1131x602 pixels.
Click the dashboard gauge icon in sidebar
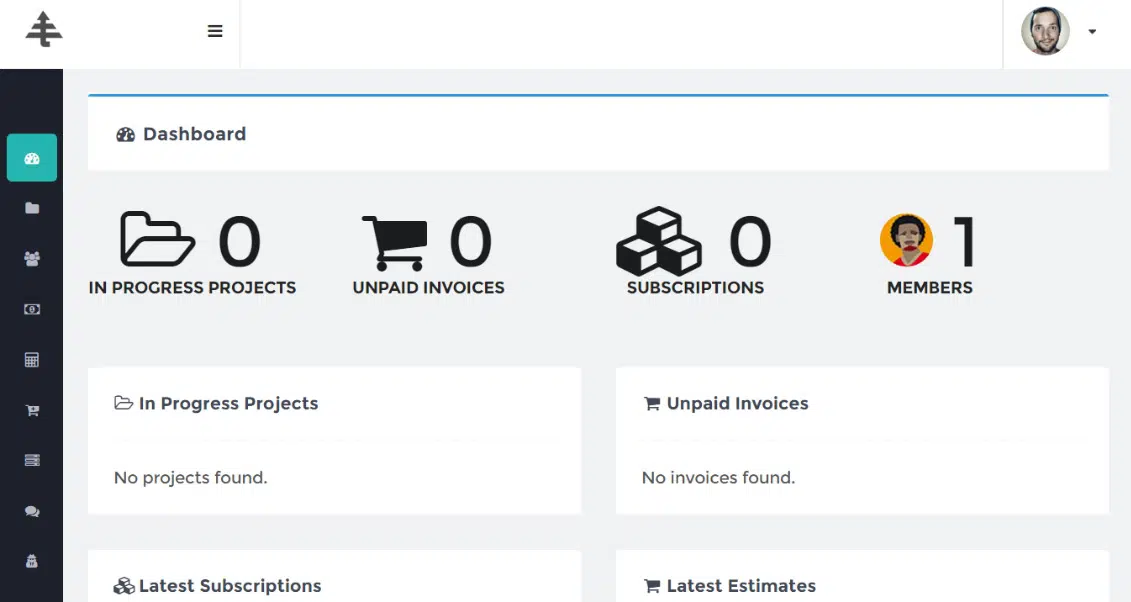(32, 158)
